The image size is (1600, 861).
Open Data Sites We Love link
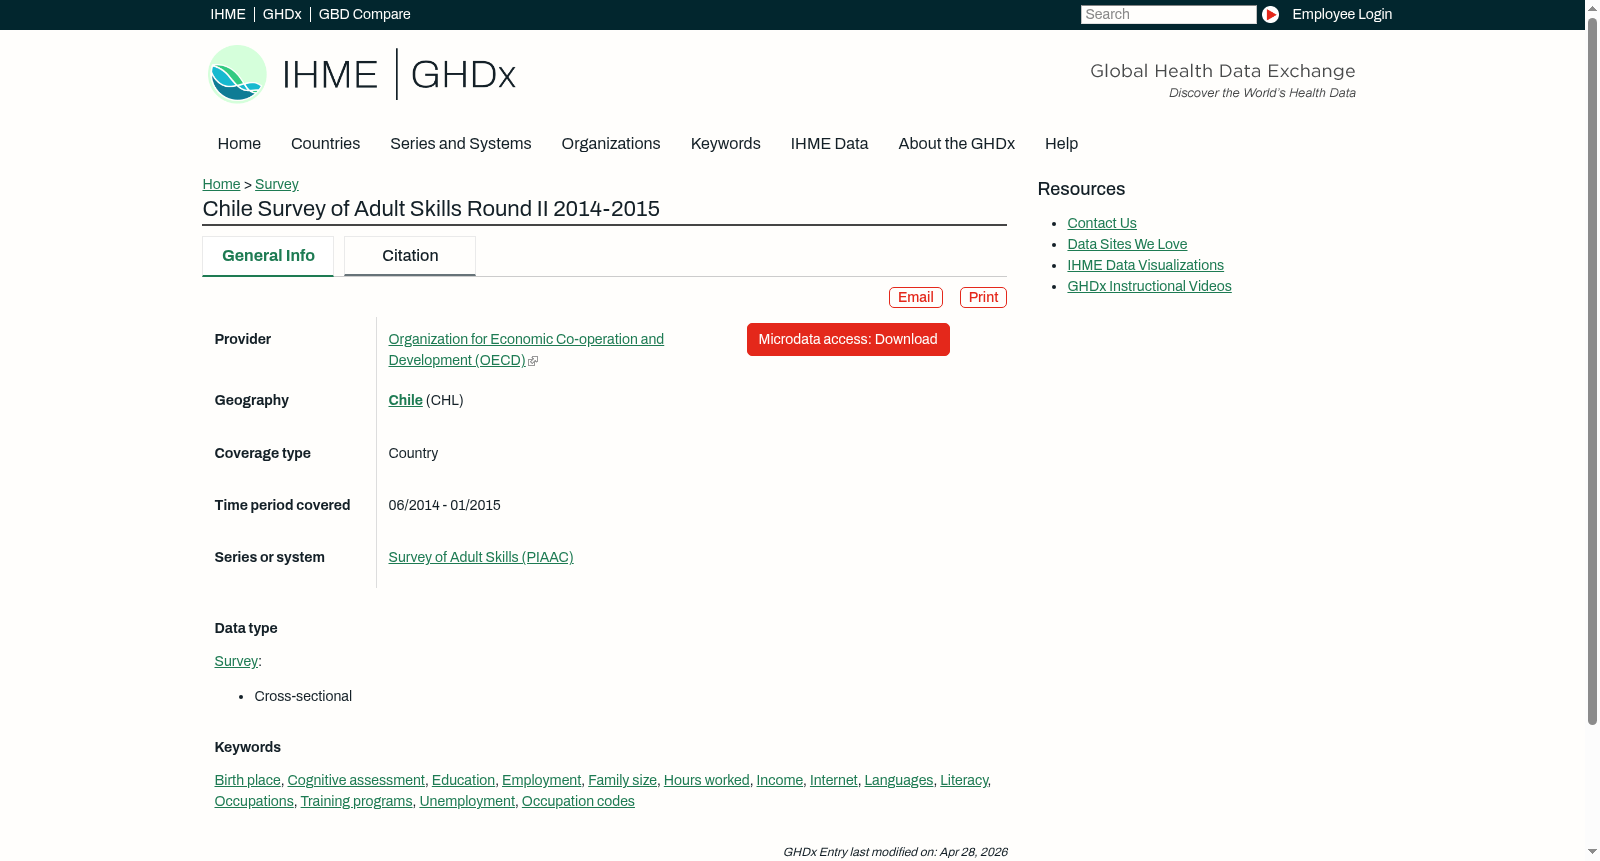pyautogui.click(x=1127, y=244)
